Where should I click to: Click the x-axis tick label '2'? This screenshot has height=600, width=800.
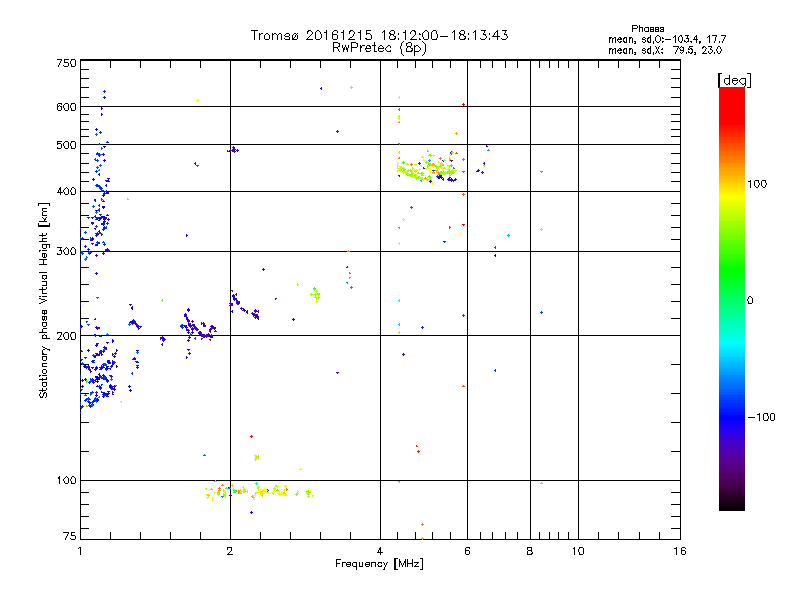[230, 551]
